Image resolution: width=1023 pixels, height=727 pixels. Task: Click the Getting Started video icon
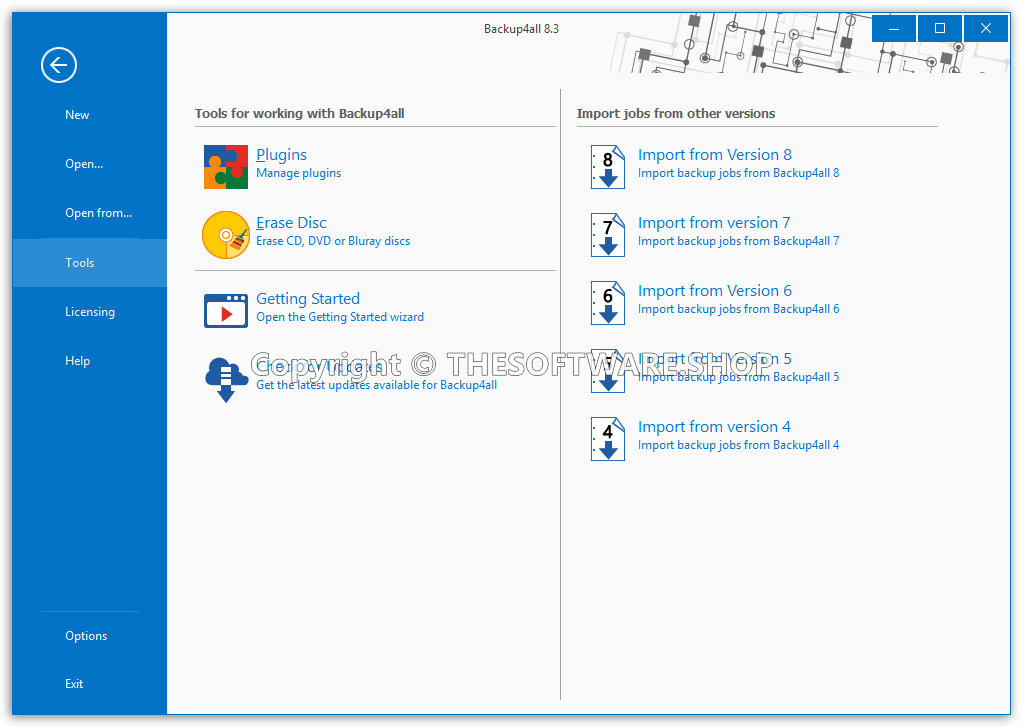pos(226,311)
